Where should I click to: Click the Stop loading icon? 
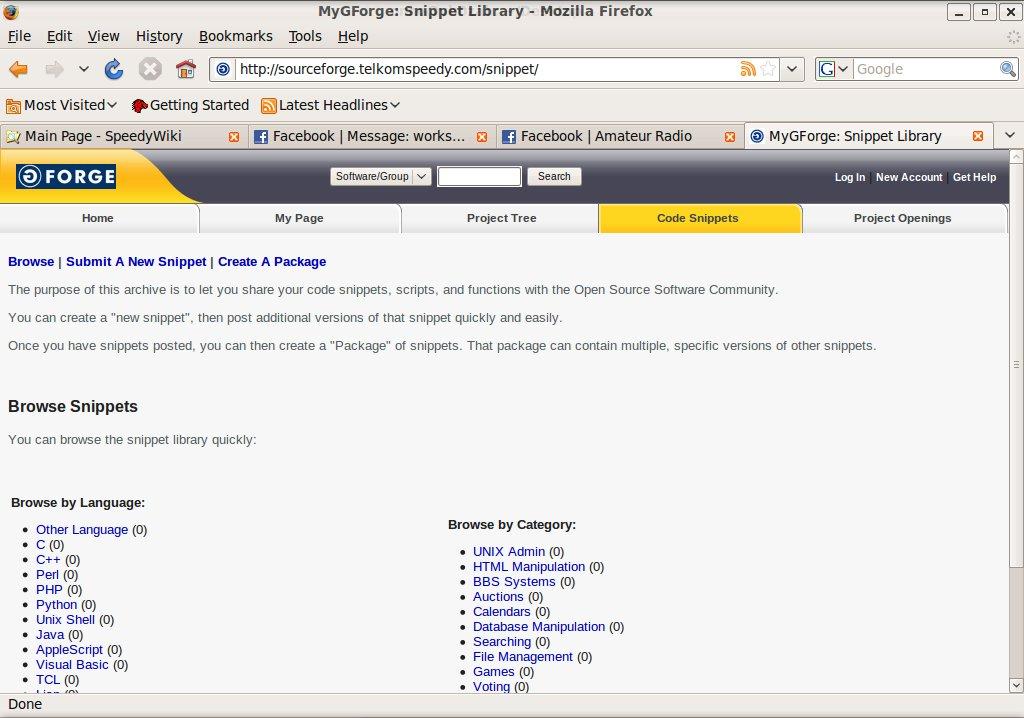tap(150, 69)
